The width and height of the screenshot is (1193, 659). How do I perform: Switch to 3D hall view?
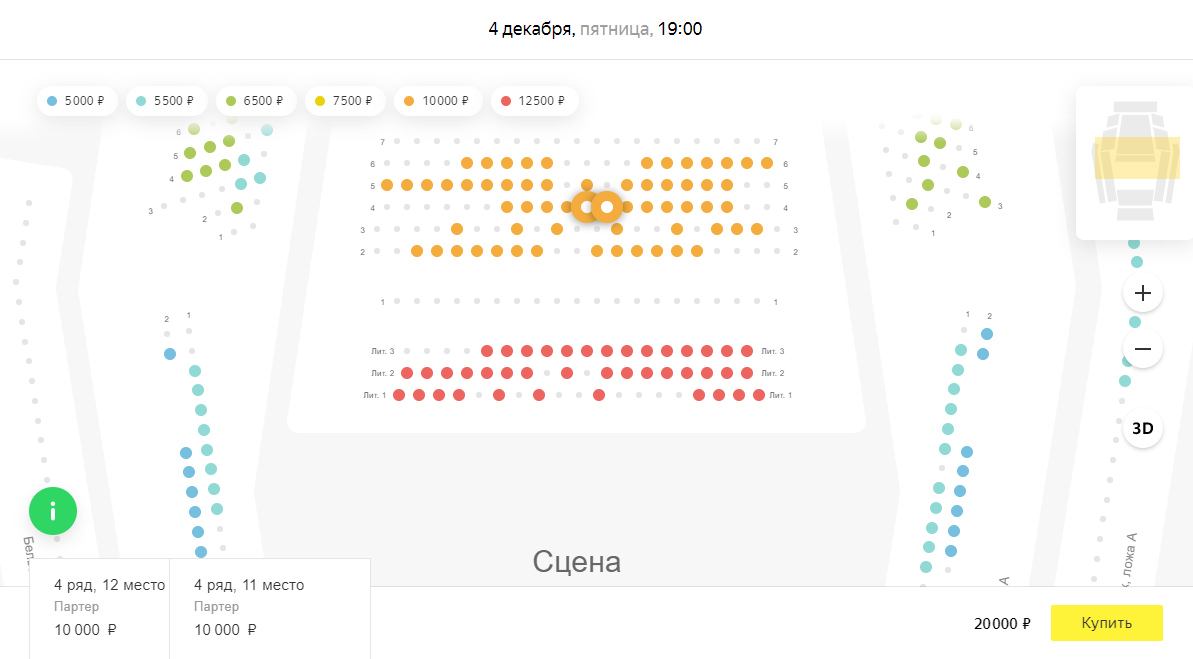click(x=1142, y=429)
